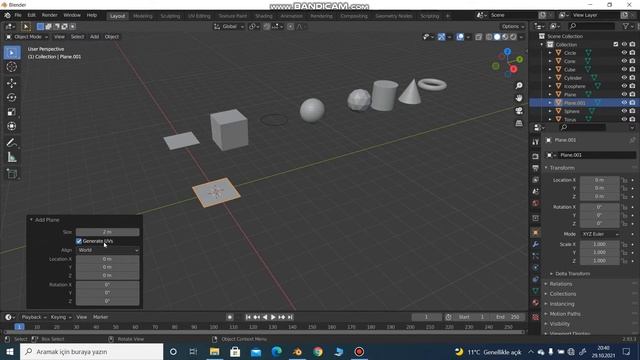640x360 pixels.
Task: Click the Options button in header
Action: tap(513, 27)
